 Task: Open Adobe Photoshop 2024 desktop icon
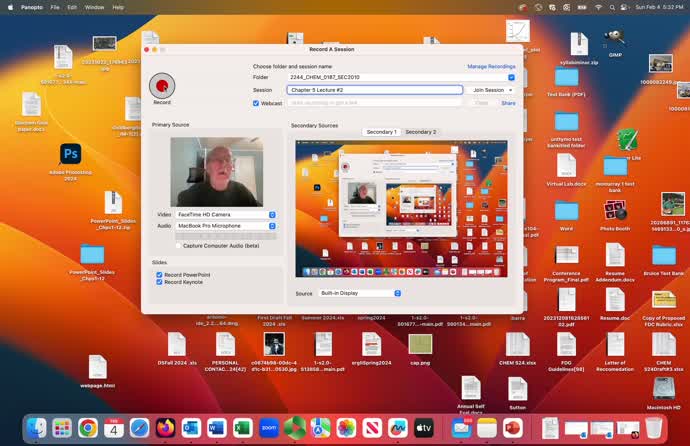point(70,154)
